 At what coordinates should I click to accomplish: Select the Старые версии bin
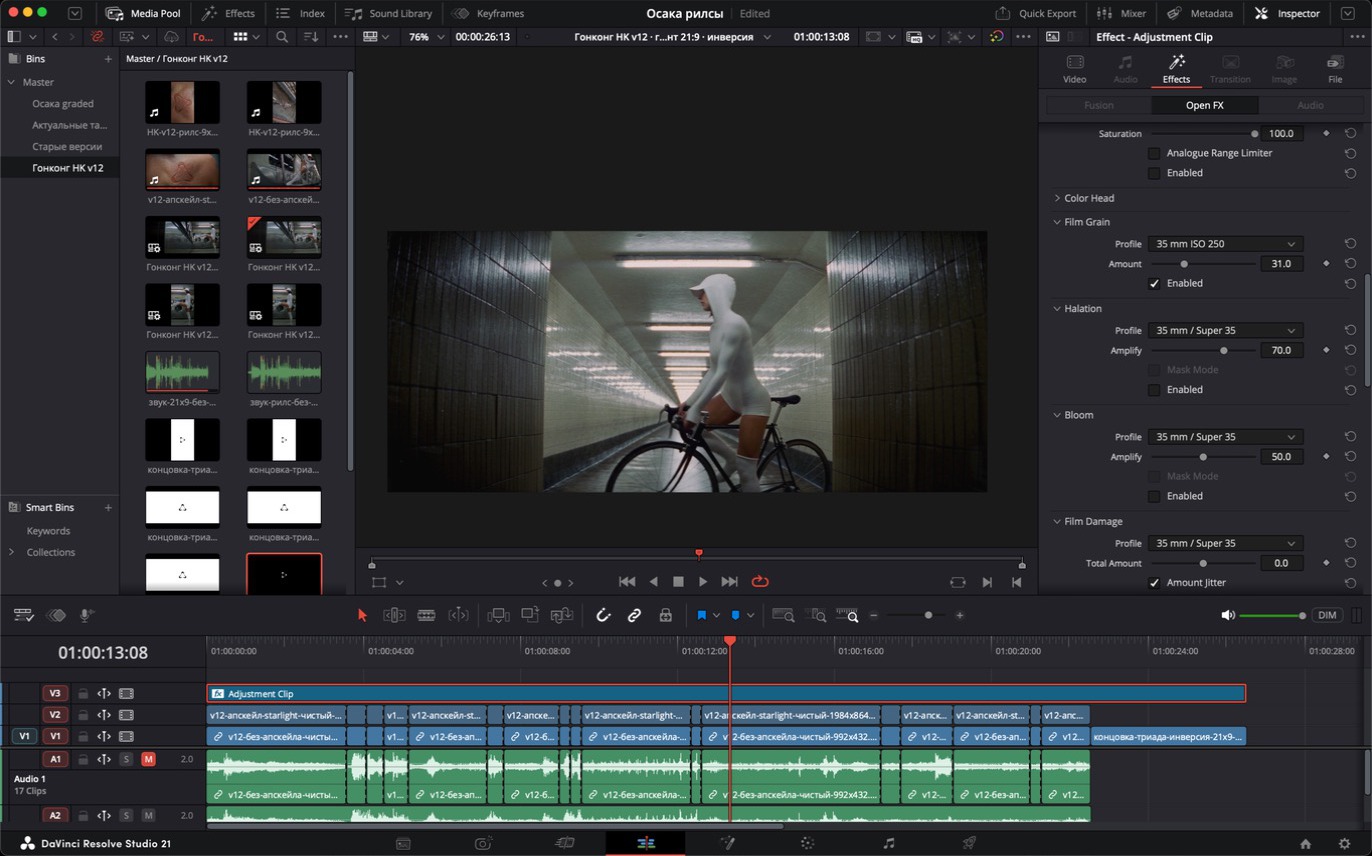[67, 146]
